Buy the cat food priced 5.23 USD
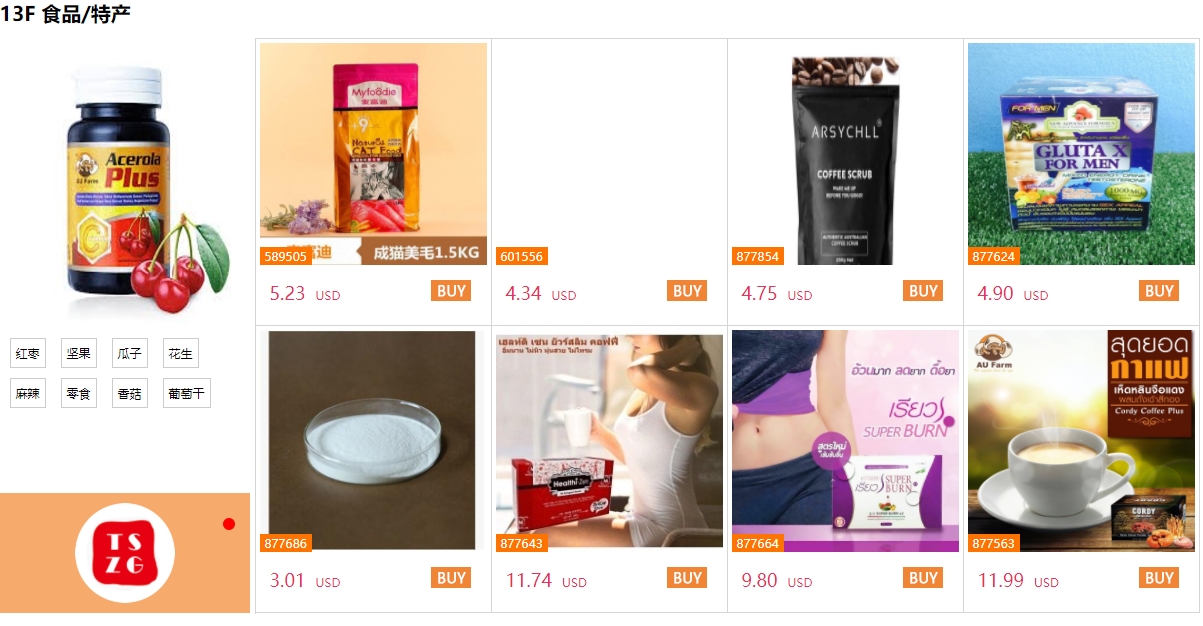Viewport: 1203px width, 626px height. pyautogui.click(x=451, y=291)
